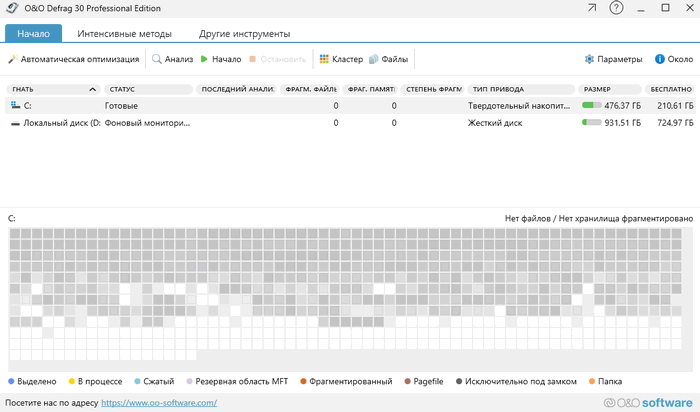Screen dimensions: 700x412
Task: Click the Автоматическая оптимизация wand icon
Action: click(13, 59)
